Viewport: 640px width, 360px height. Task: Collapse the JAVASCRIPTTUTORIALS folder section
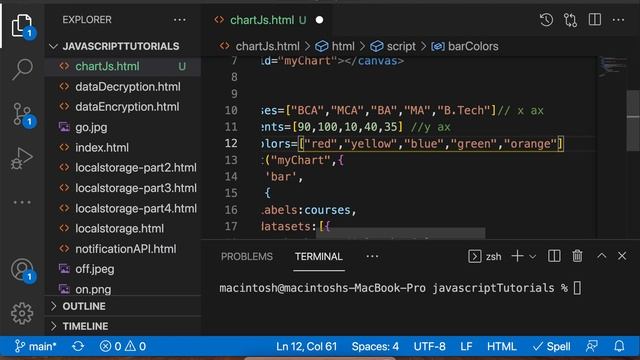(x=122, y=46)
